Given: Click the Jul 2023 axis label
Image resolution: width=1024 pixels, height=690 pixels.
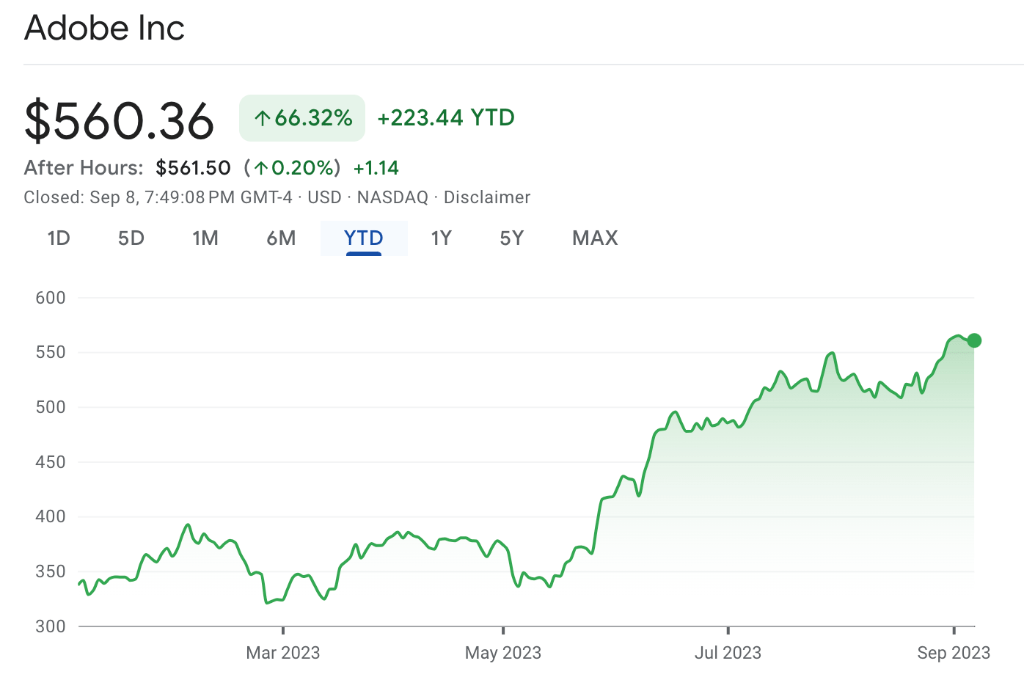Looking at the screenshot, I should tap(727, 653).
